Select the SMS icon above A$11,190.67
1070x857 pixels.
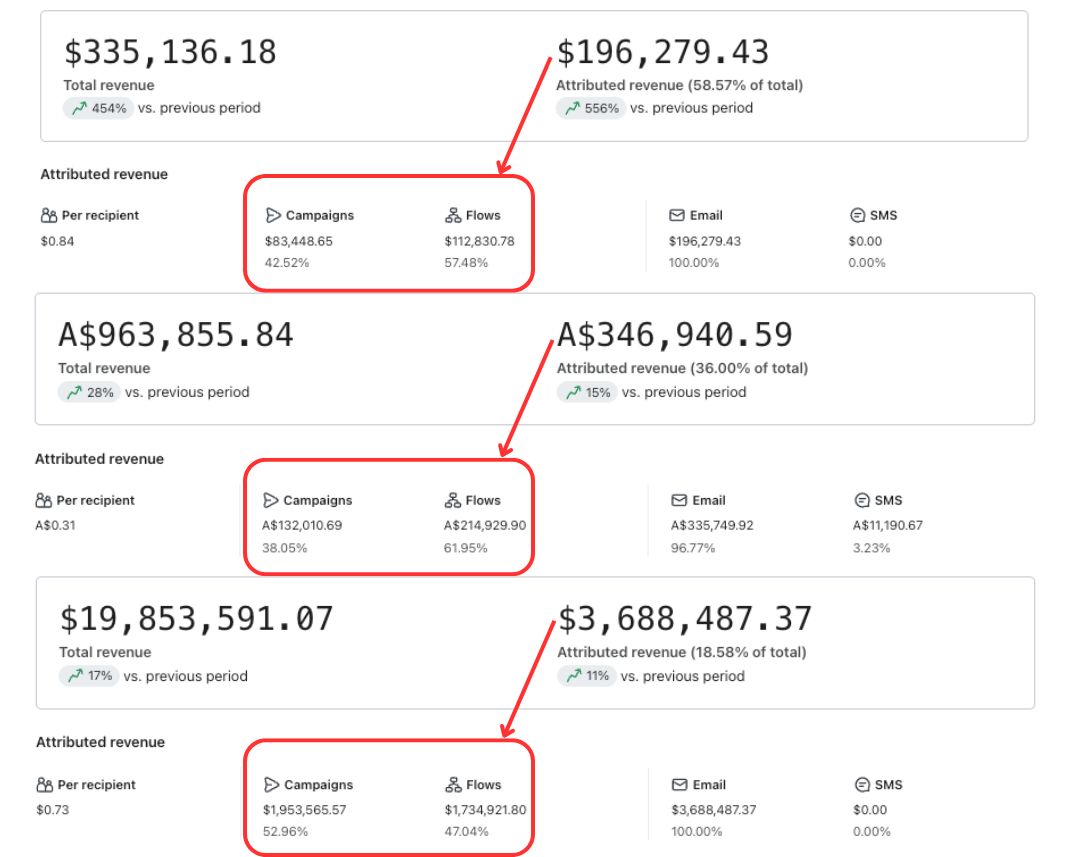point(862,501)
